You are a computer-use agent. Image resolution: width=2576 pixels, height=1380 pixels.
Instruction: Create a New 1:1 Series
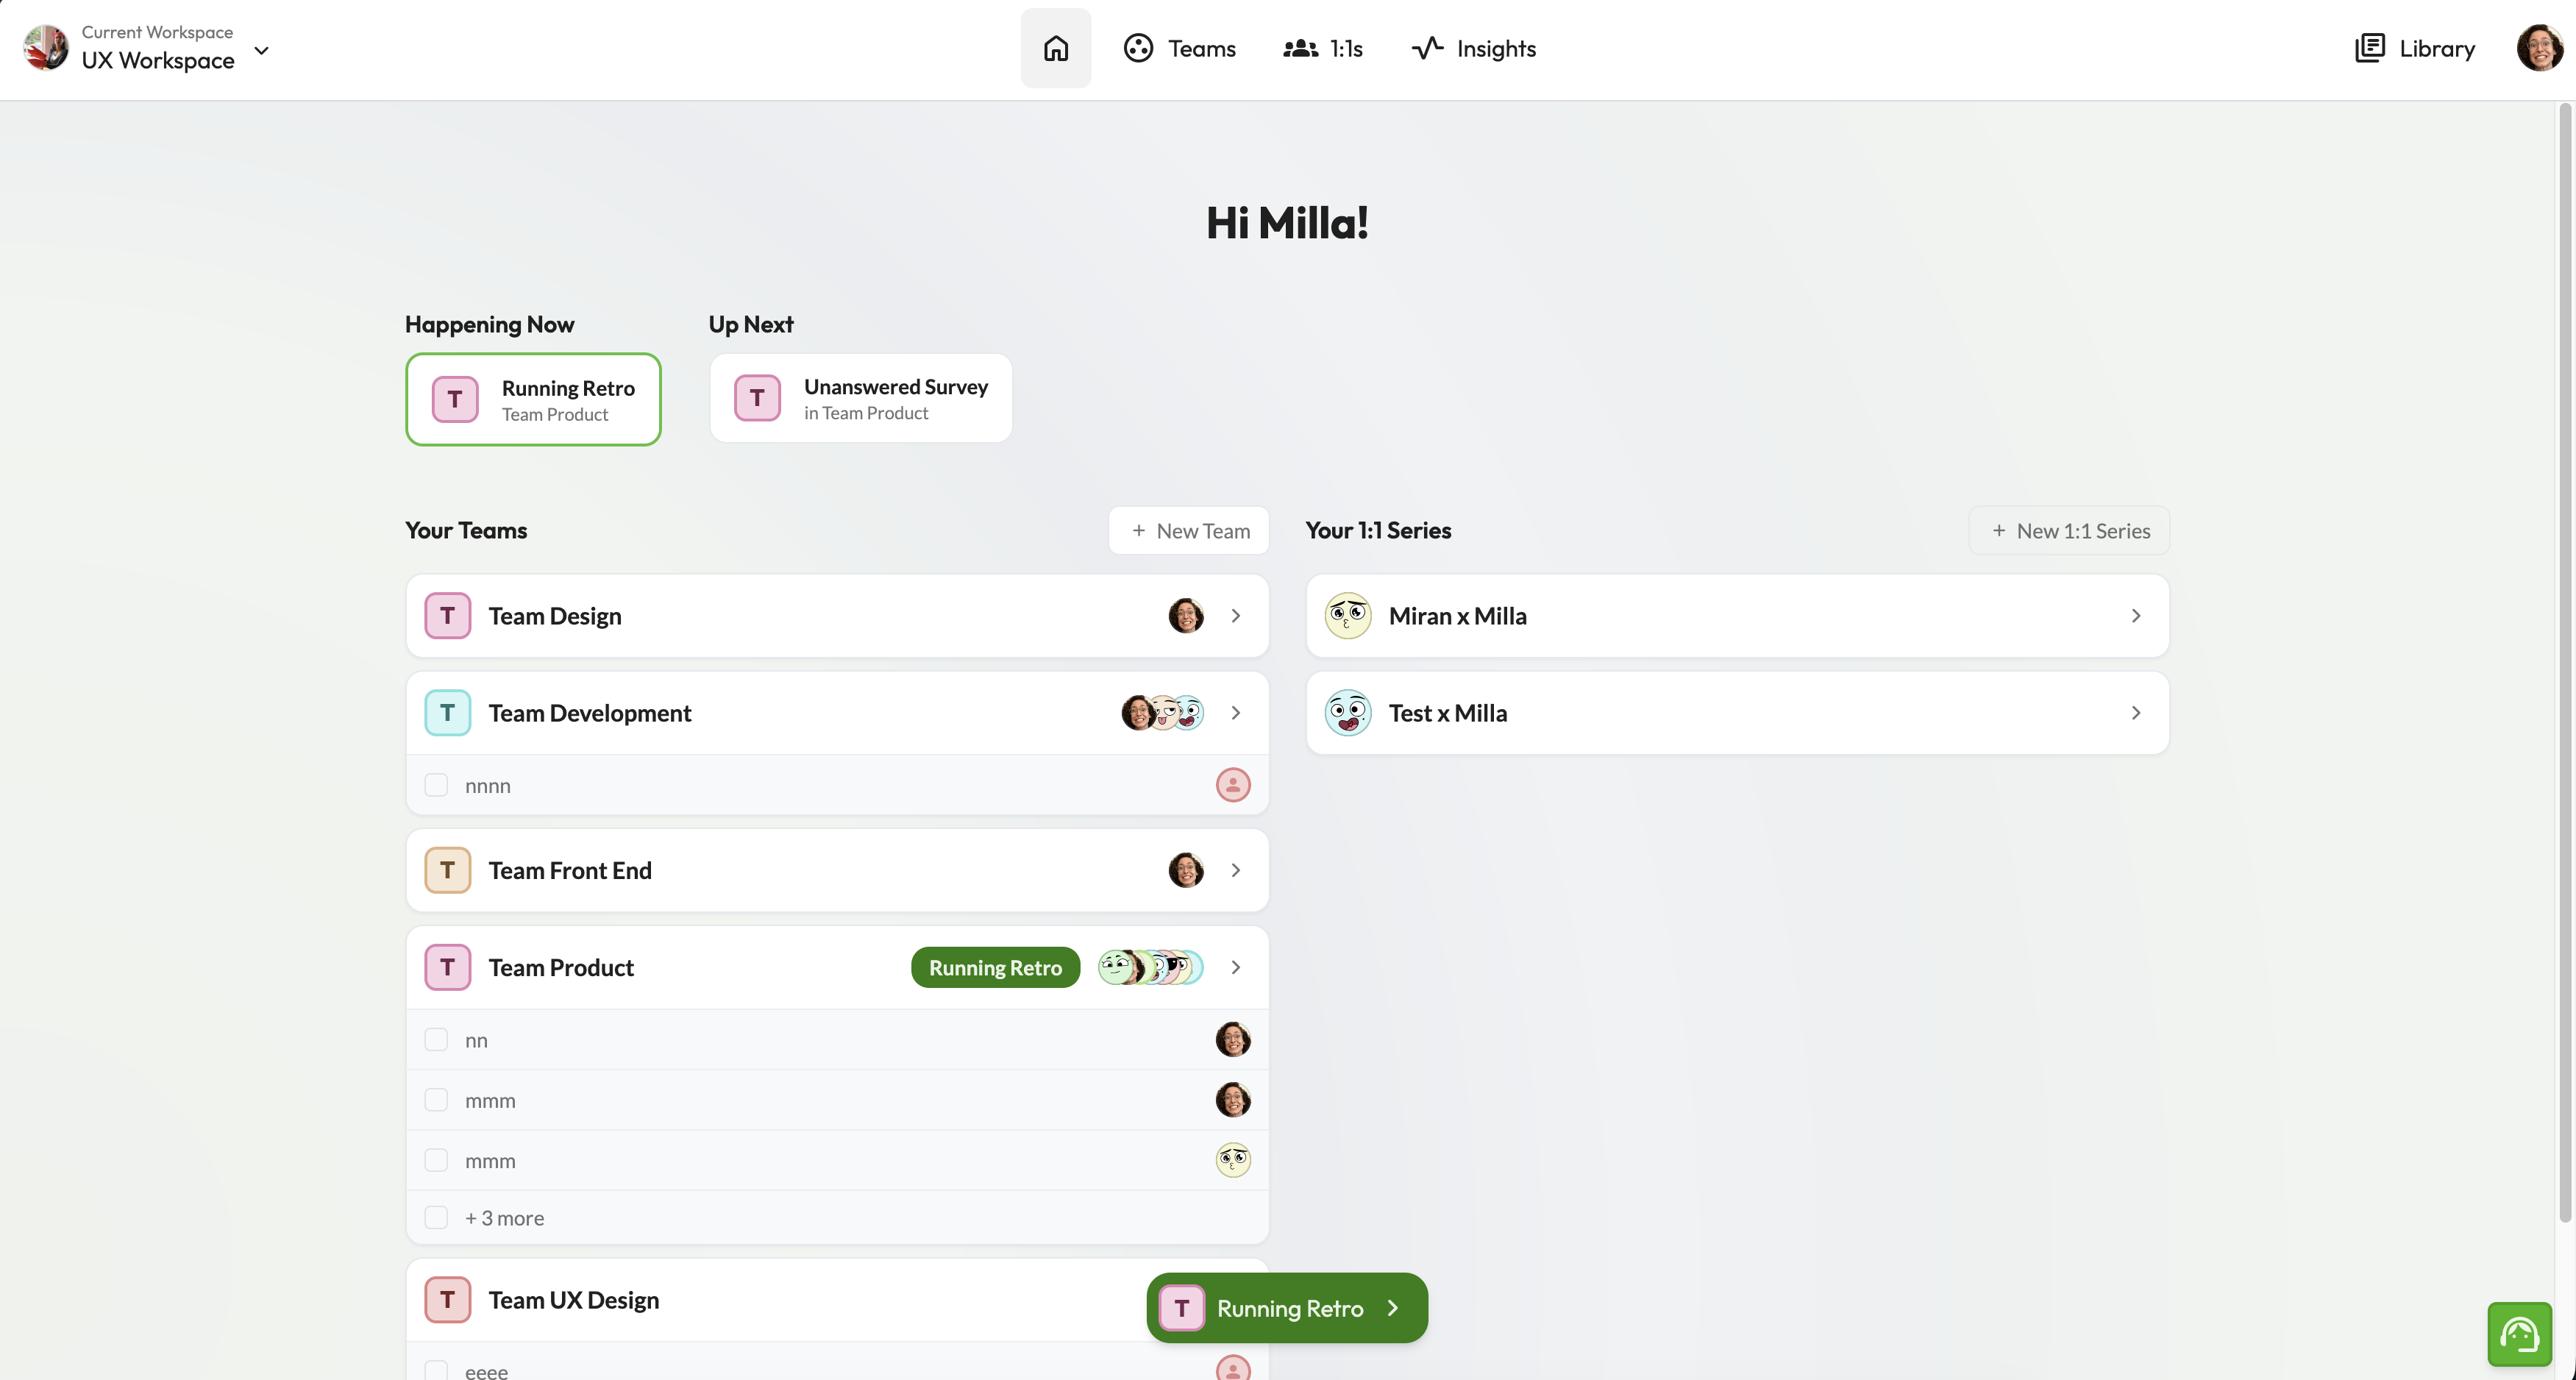point(2068,530)
